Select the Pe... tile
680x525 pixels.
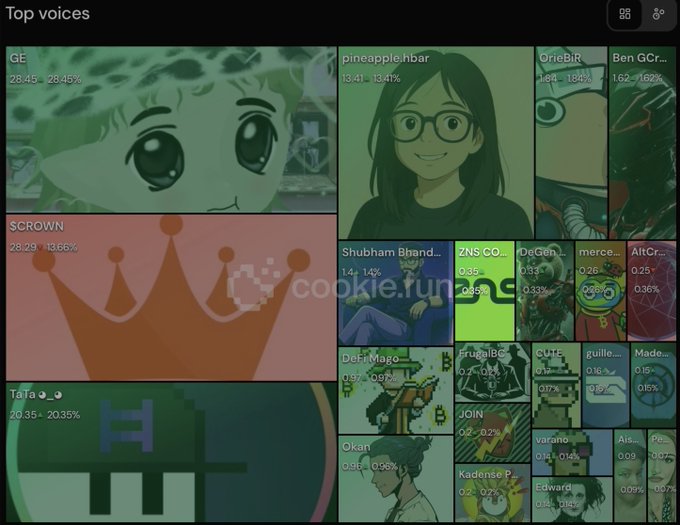click(662, 476)
